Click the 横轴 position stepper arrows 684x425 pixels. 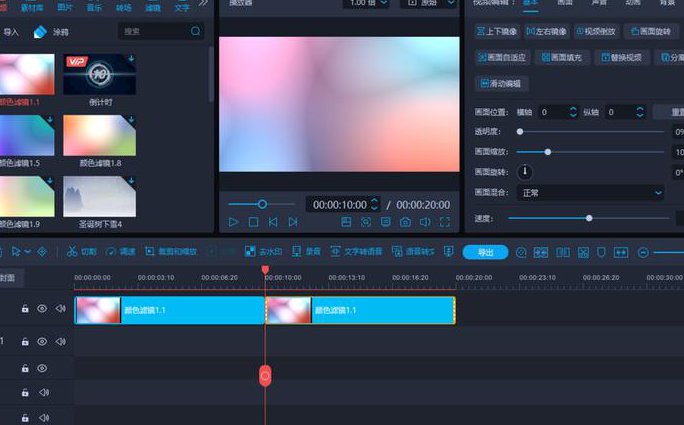(573, 112)
